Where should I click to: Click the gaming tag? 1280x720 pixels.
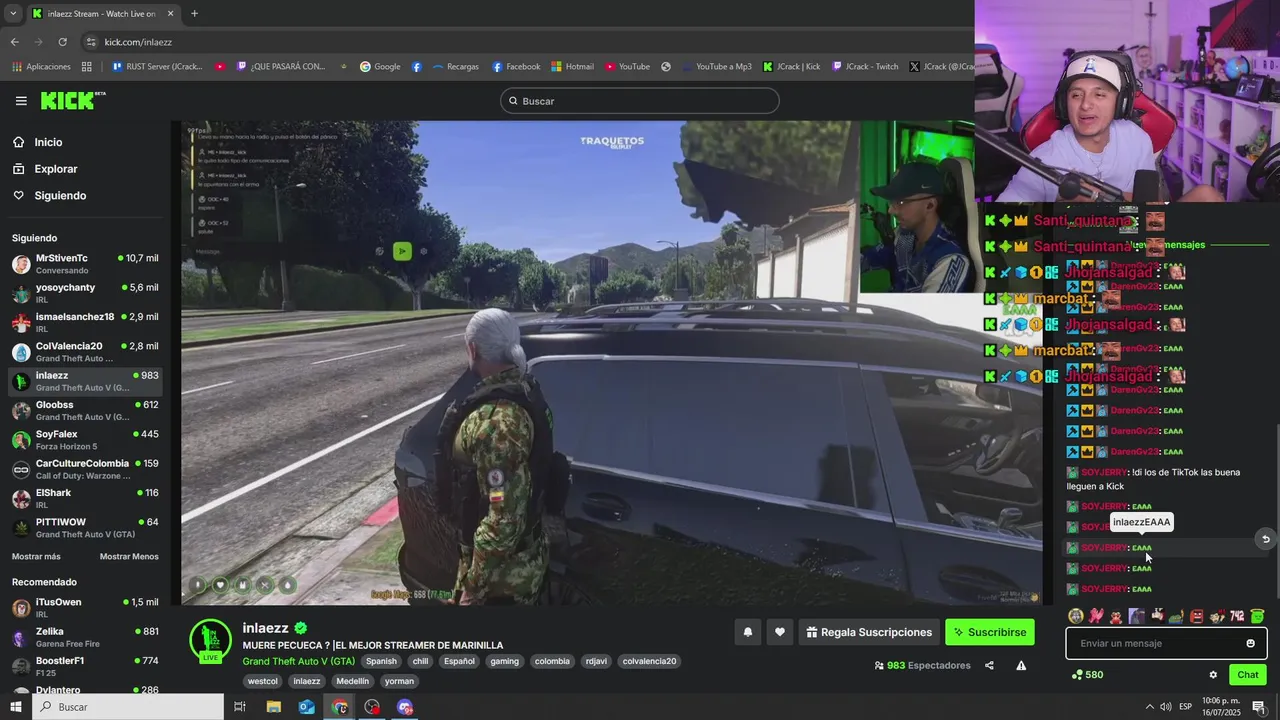click(x=504, y=661)
